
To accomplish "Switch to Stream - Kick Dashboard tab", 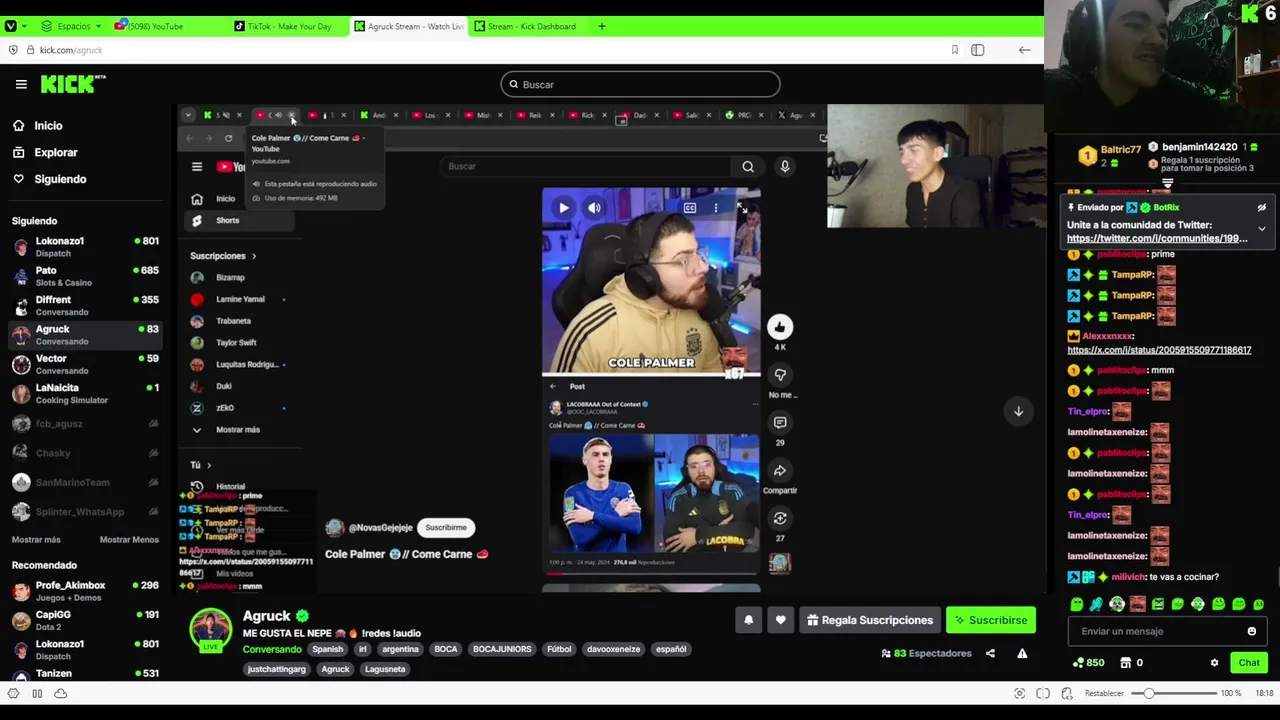I will [x=531, y=26].
